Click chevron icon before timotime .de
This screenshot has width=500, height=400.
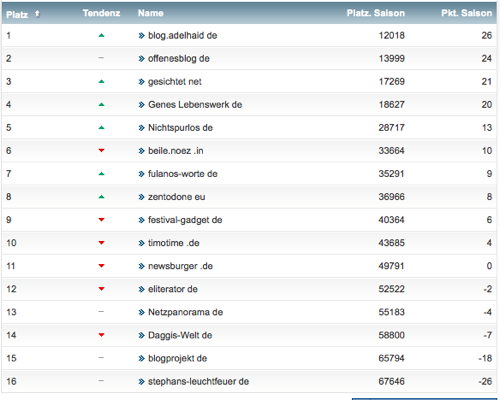(x=141, y=243)
